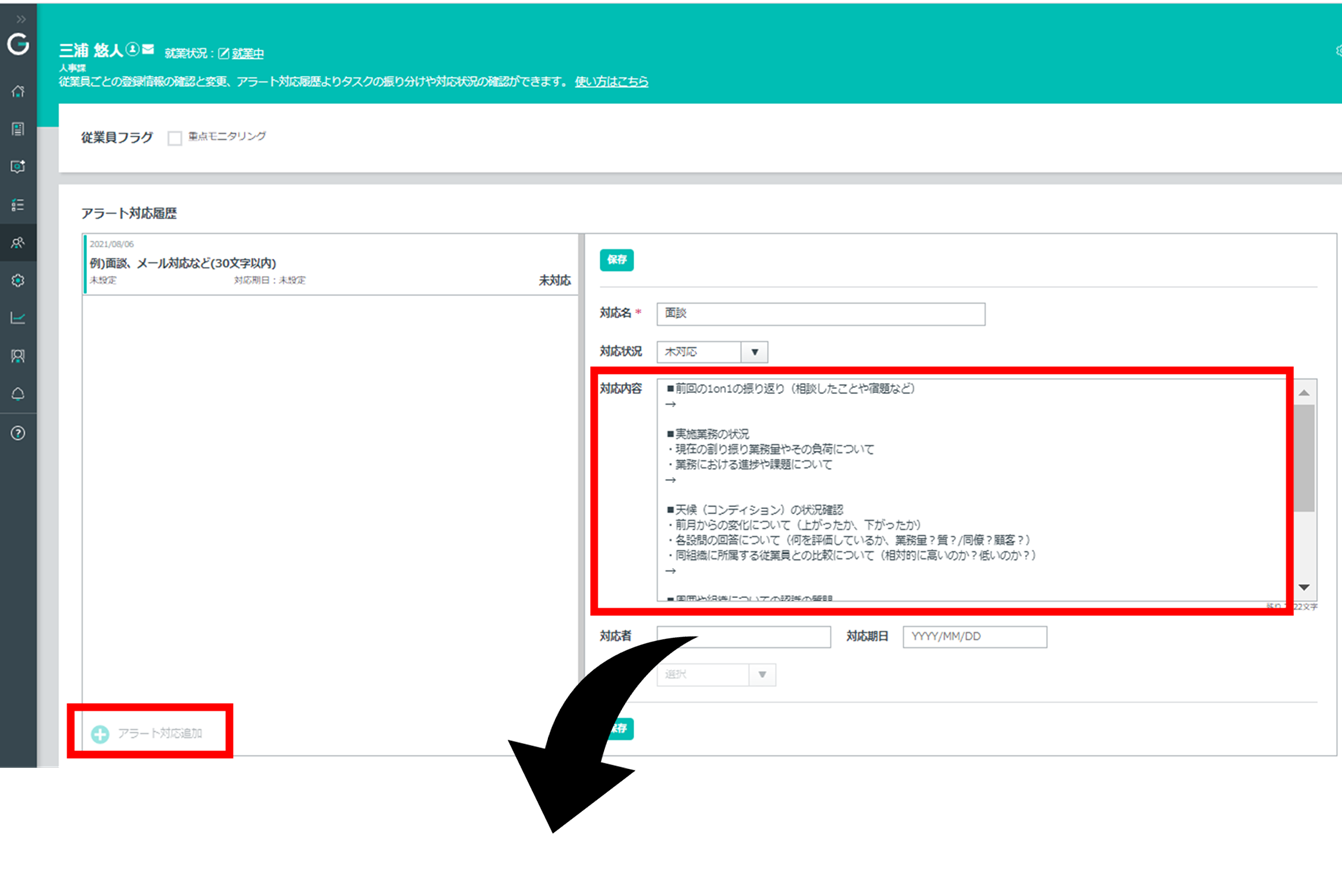The image size is (1342, 890).
Task: Open the person presentation board sidebar icon
Action: pos(18,356)
